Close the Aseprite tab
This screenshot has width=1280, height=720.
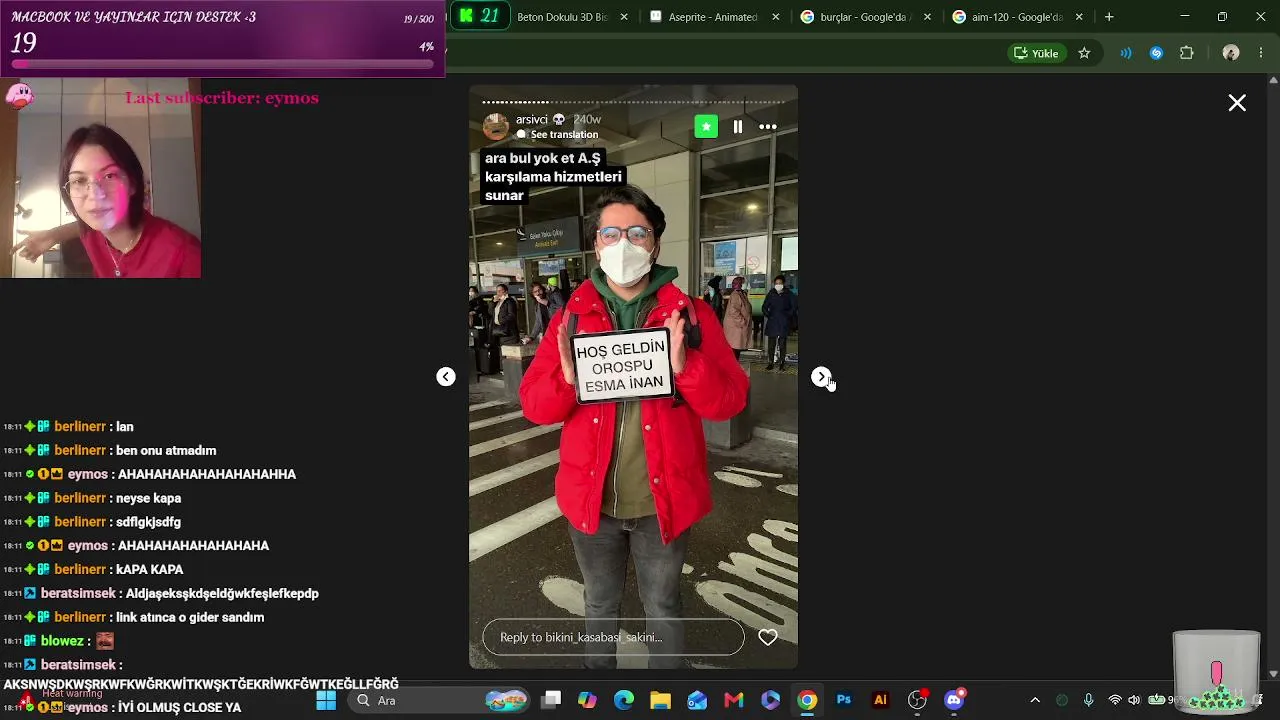point(775,17)
